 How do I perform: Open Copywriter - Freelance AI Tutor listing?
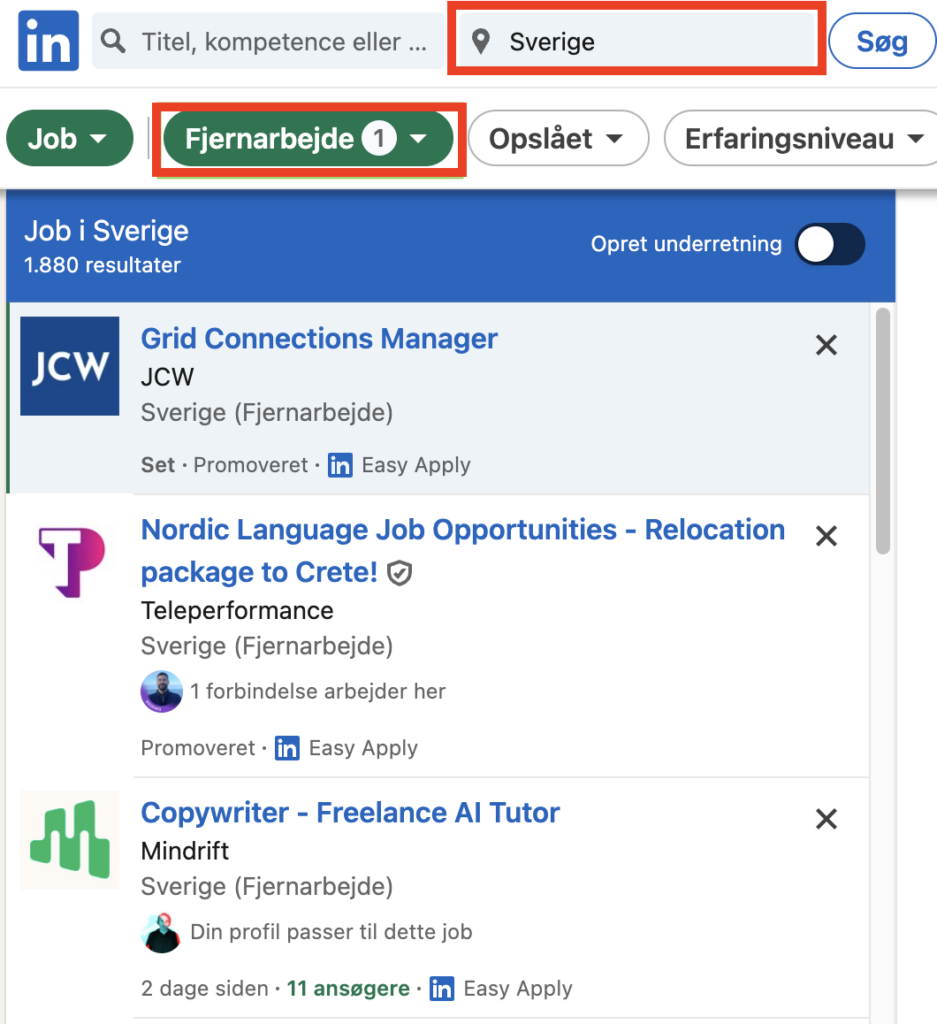click(350, 812)
